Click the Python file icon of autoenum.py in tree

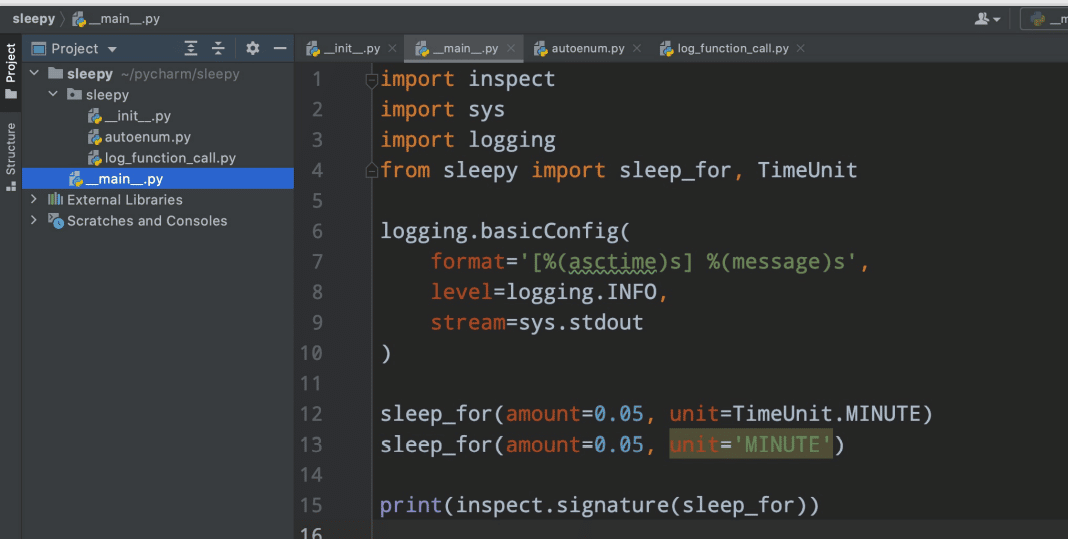[95, 137]
